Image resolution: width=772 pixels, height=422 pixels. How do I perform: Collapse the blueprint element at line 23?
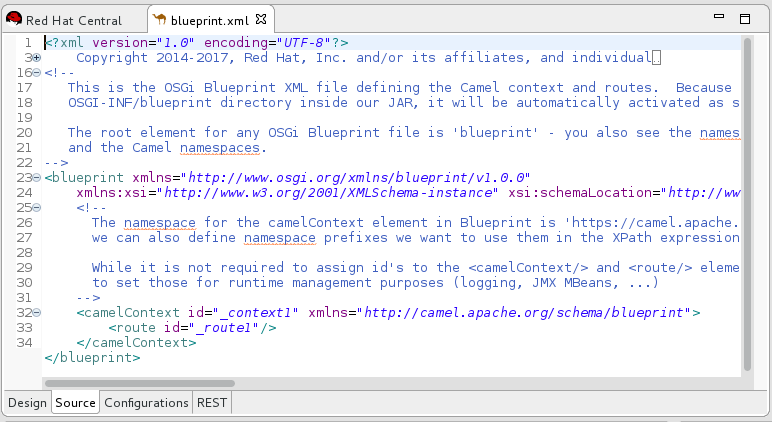(x=37, y=177)
